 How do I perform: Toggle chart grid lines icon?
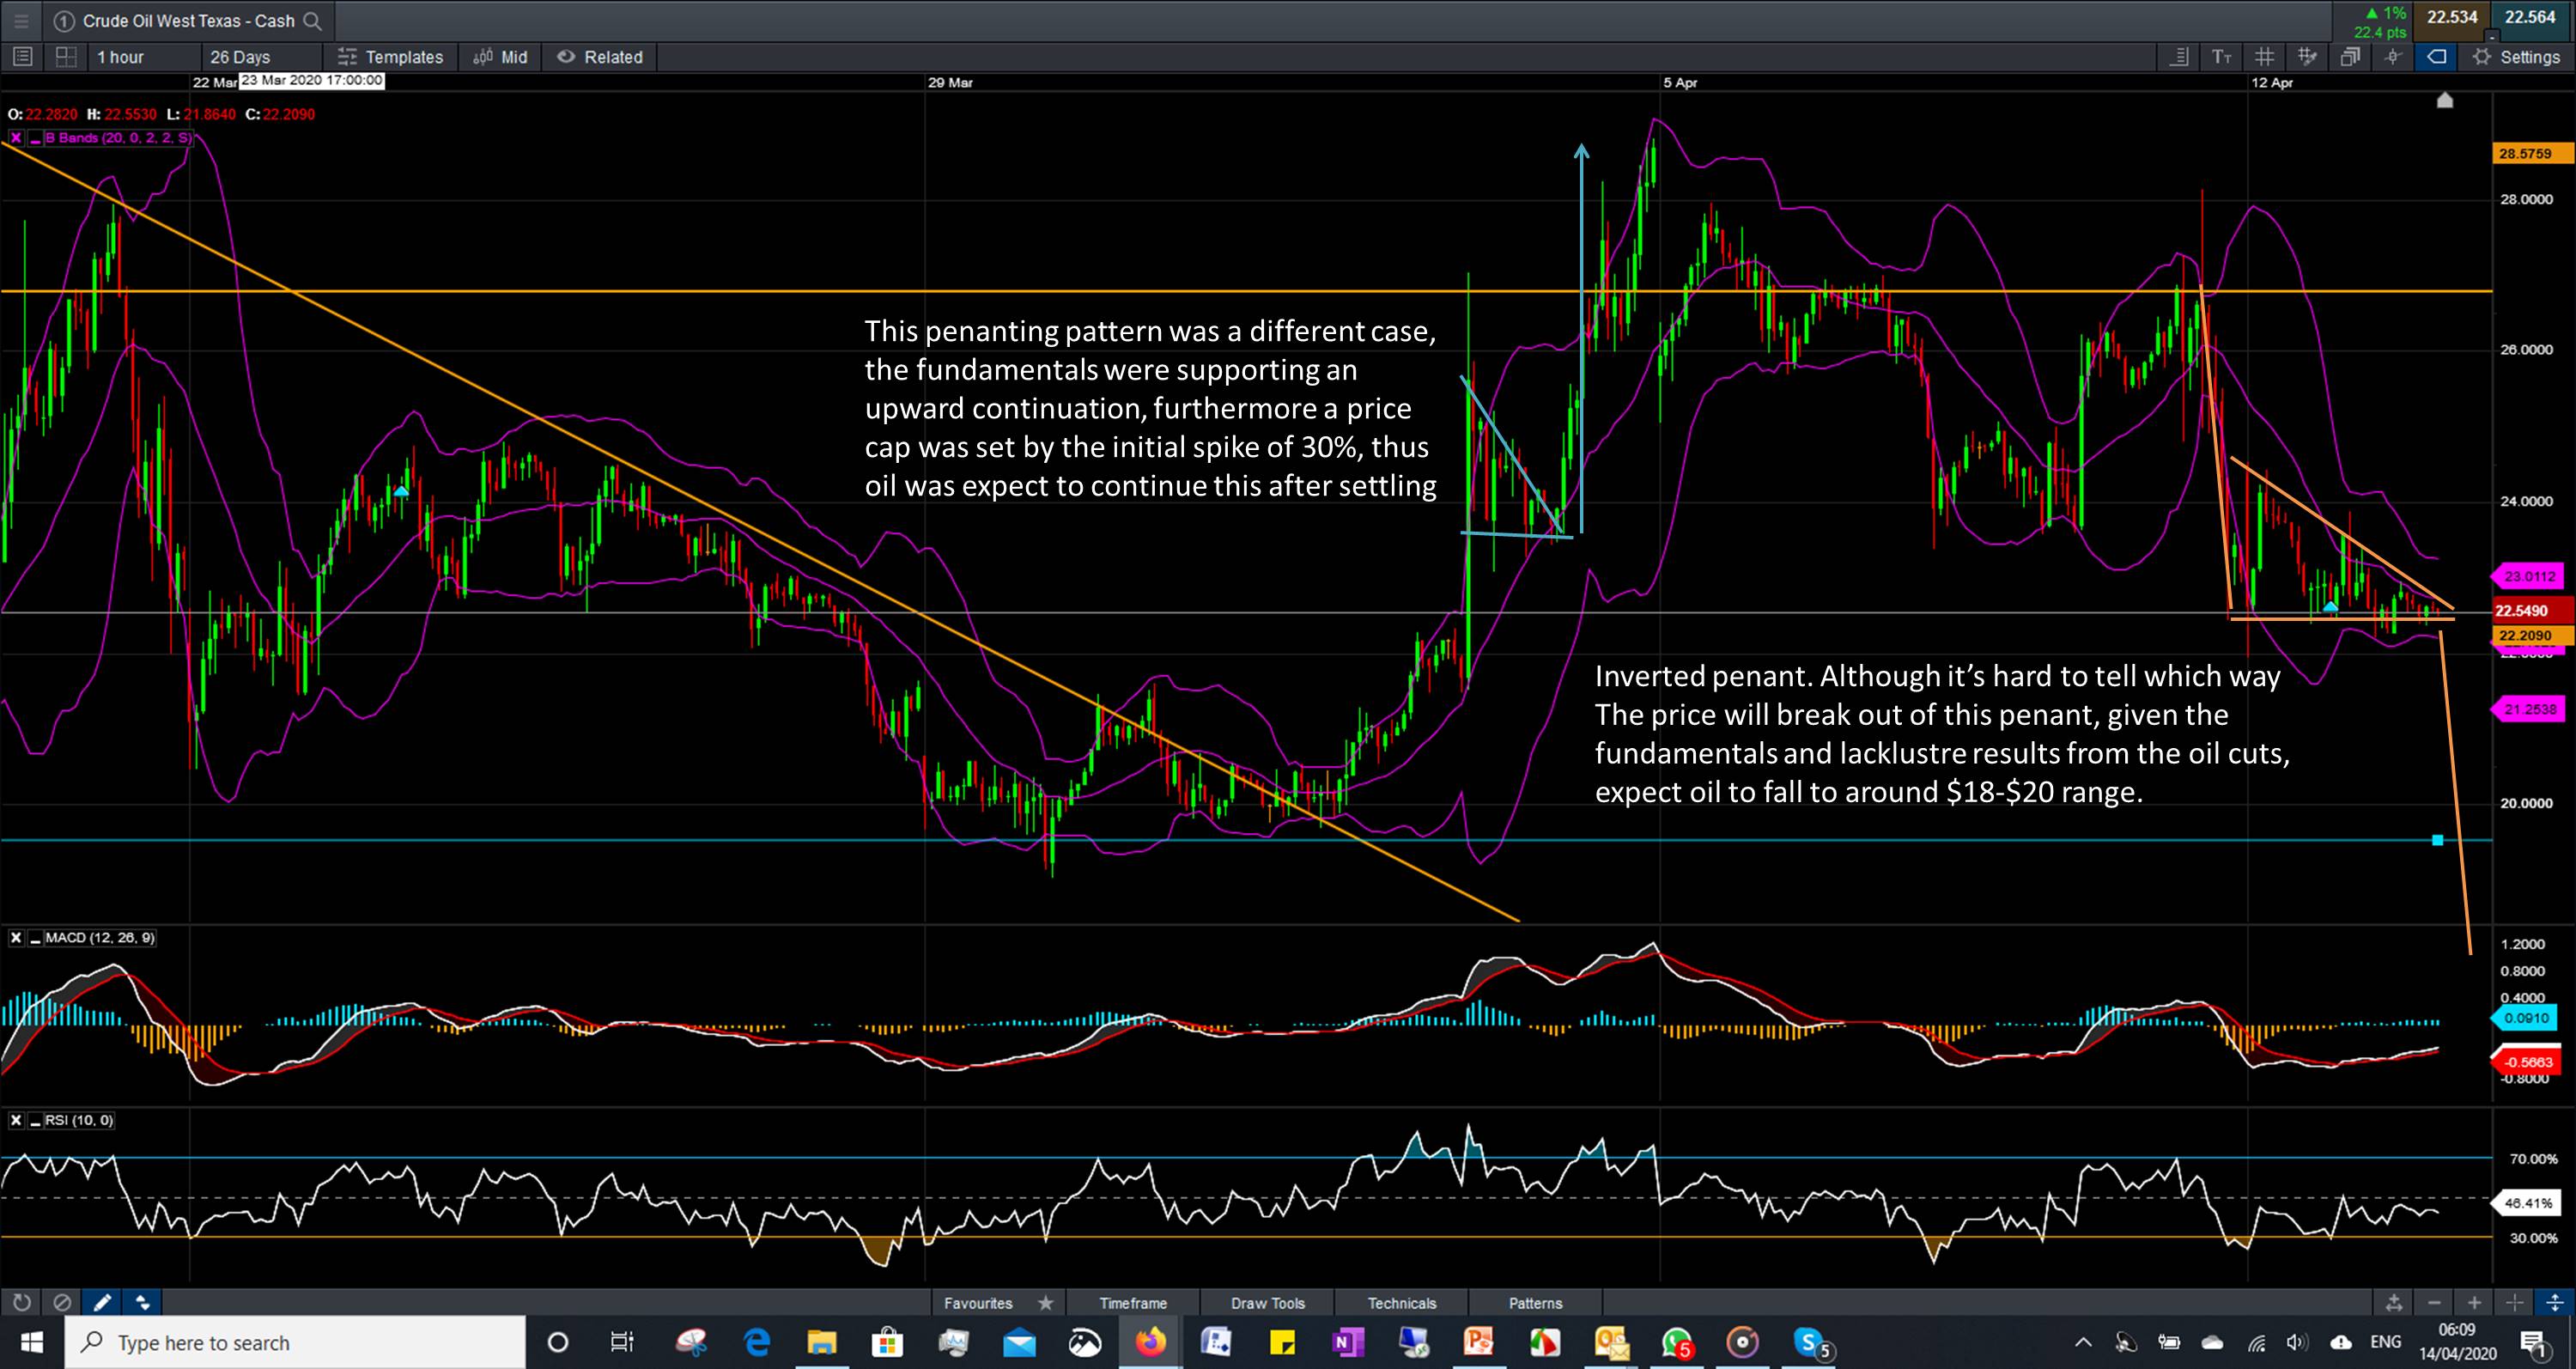click(x=2264, y=57)
